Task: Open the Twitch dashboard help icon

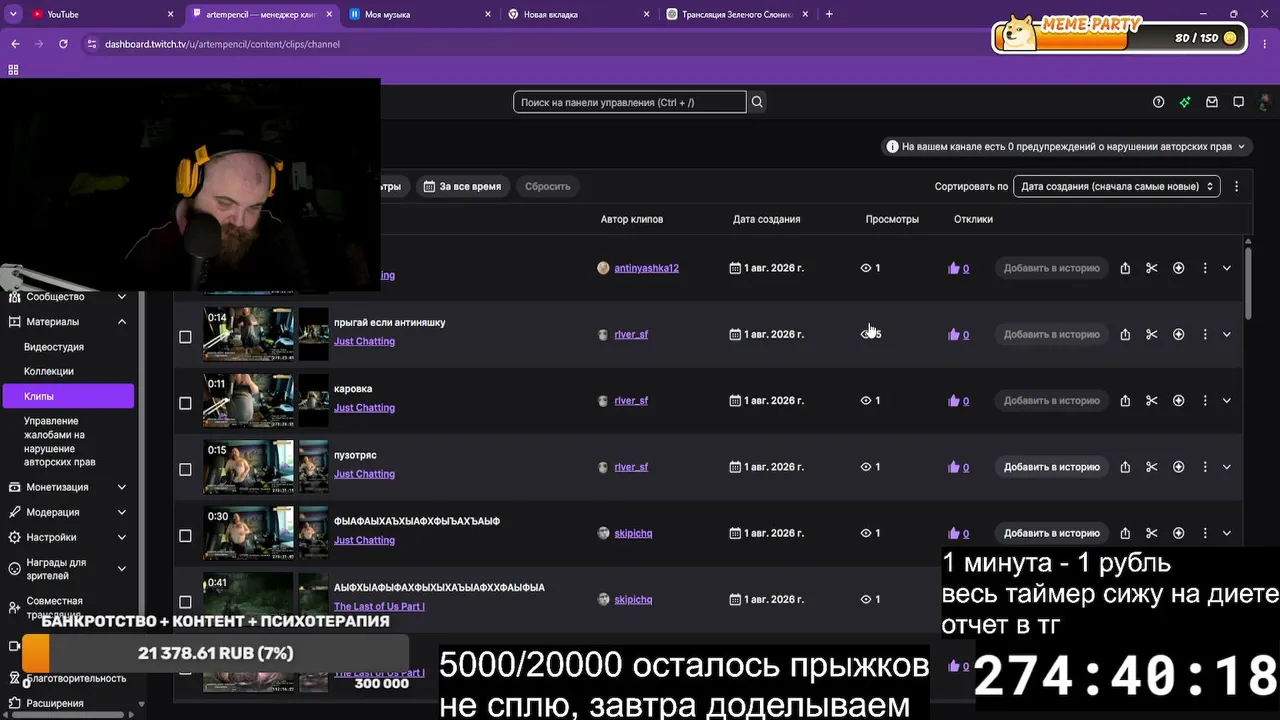Action: point(1158,102)
